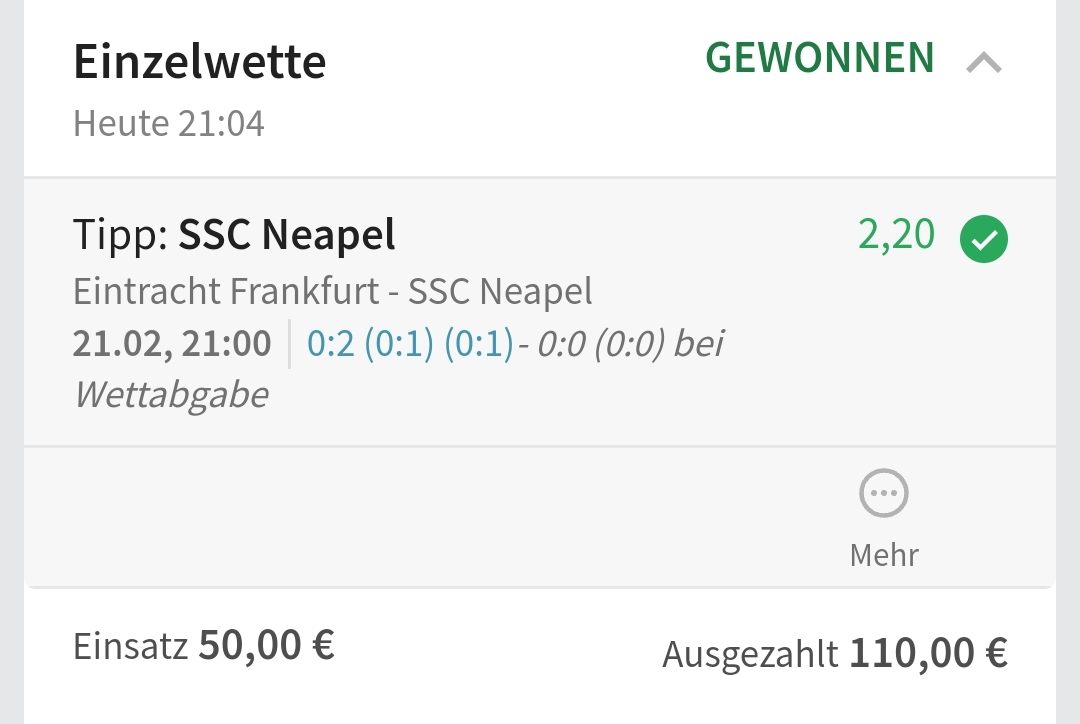This screenshot has width=1080, height=724.
Task: Click the green checkmark beside odds 2,20
Action: tap(984, 240)
